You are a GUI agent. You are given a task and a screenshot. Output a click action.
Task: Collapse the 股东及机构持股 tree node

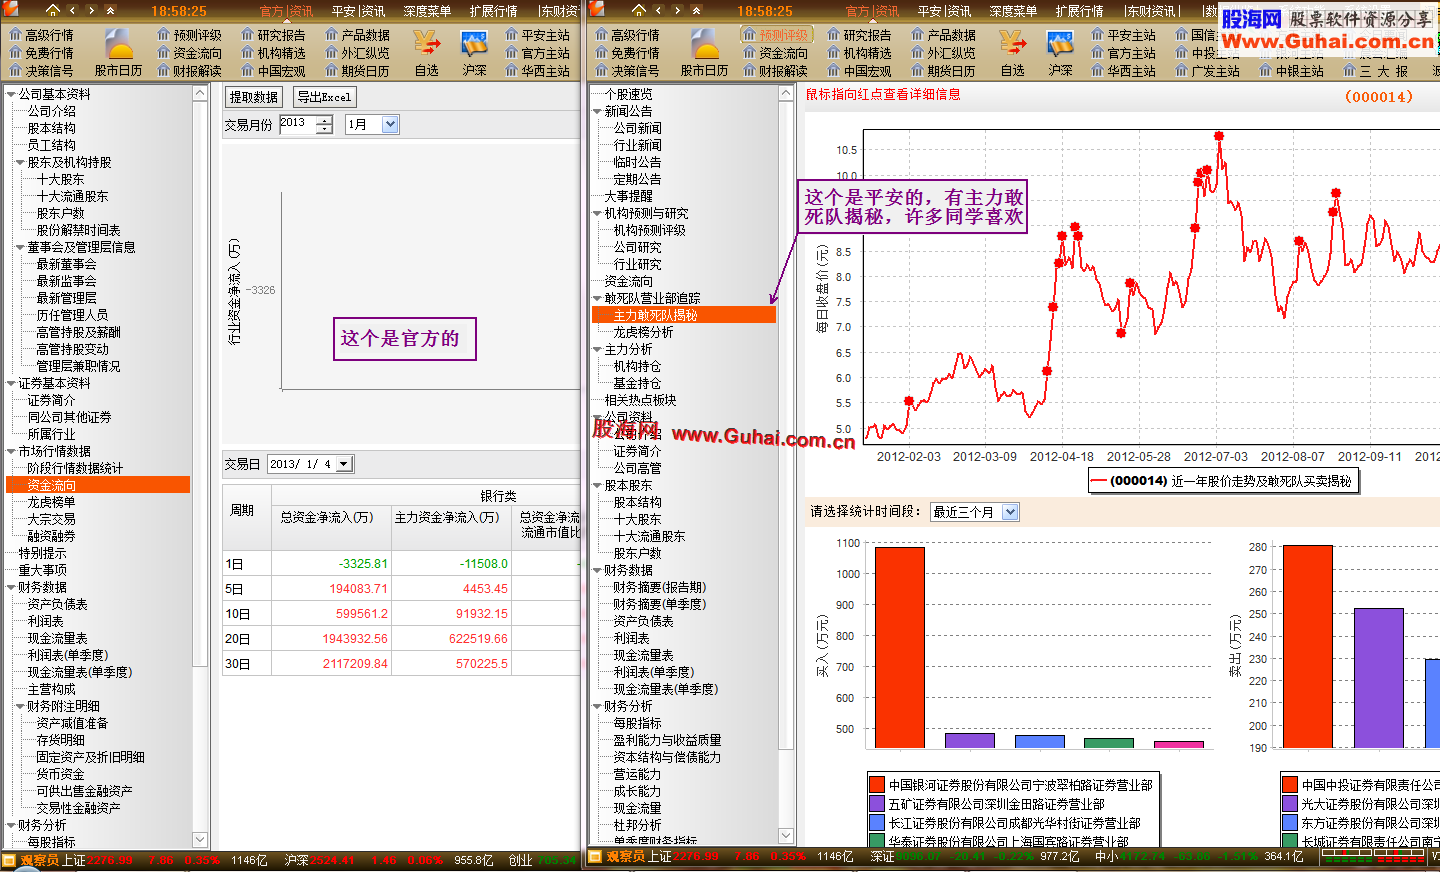pyautogui.click(x=20, y=162)
